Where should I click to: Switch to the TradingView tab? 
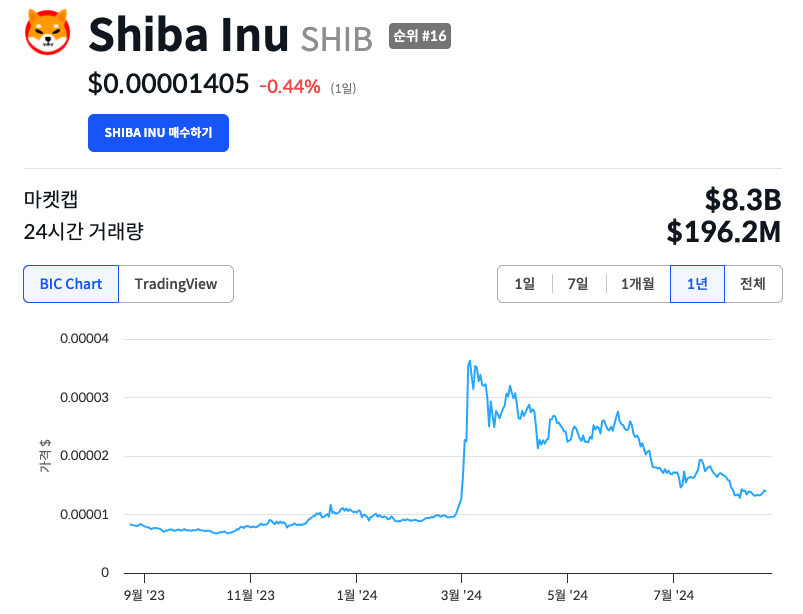click(x=176, y=284)
